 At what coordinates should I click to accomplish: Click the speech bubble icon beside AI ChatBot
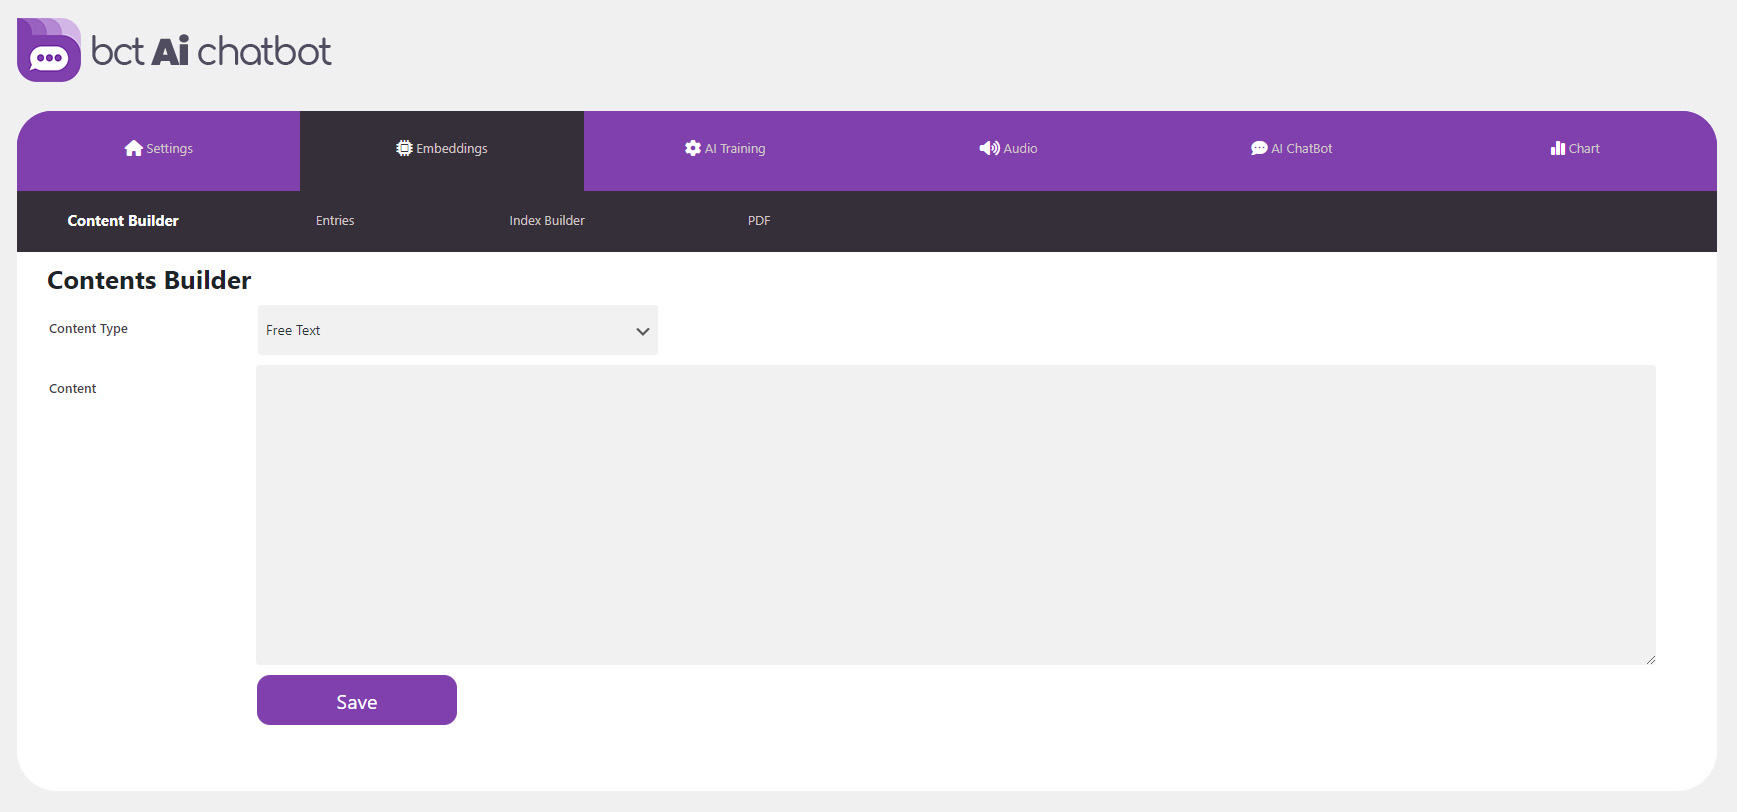click(1259, 148)
